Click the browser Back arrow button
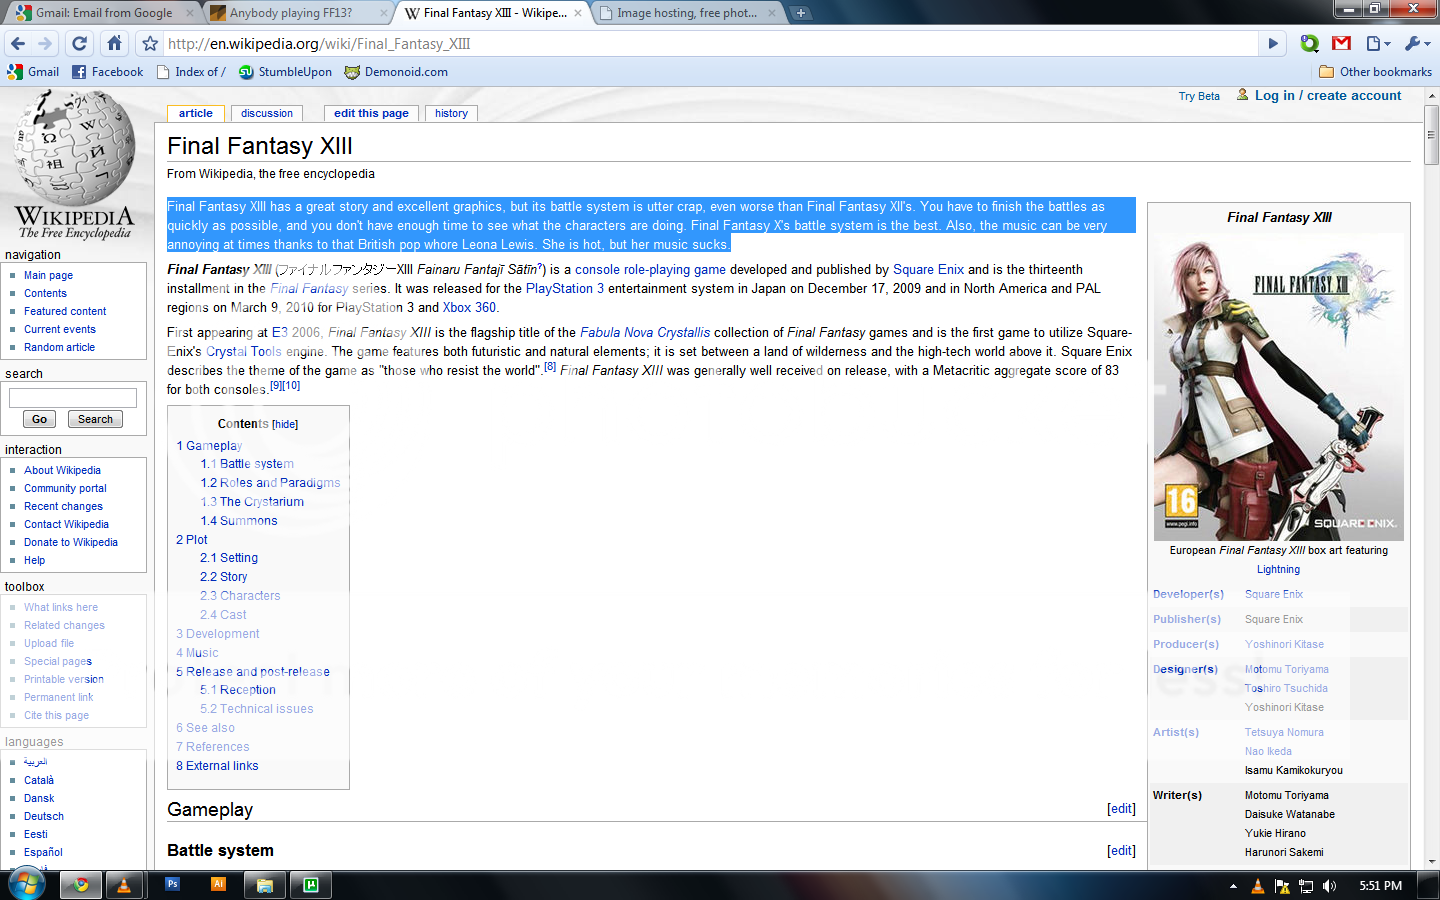This screenshot has height=900, width=1440. click(18, 43)
